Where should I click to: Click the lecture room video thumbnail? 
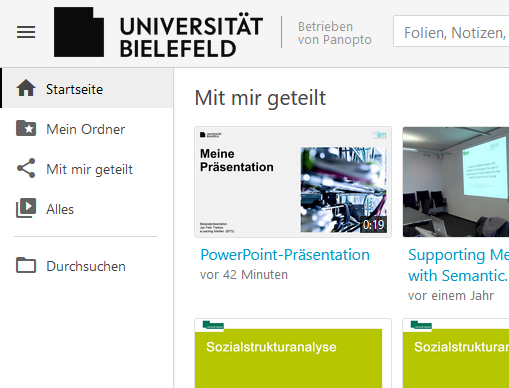(456, 182)
